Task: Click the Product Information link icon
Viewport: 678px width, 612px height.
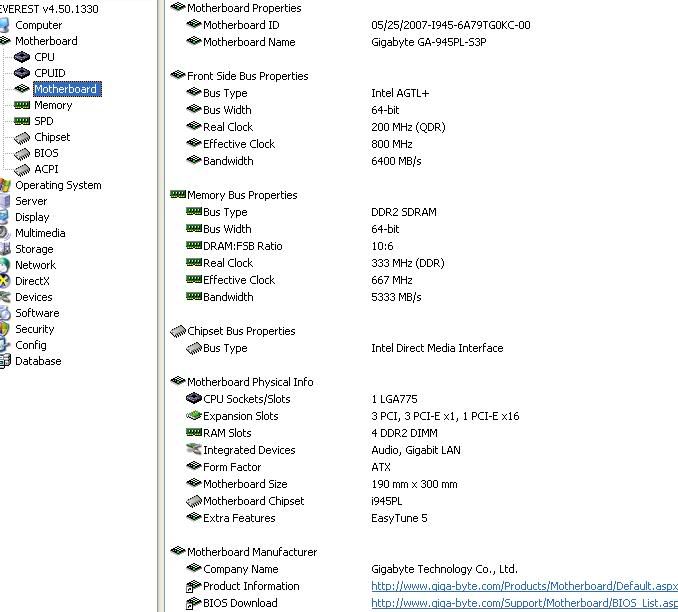Action: pos(194,586)
